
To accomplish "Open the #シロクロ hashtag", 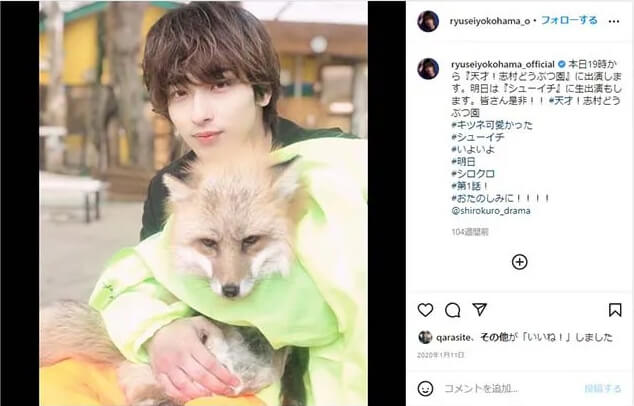I will pos(473,174).
